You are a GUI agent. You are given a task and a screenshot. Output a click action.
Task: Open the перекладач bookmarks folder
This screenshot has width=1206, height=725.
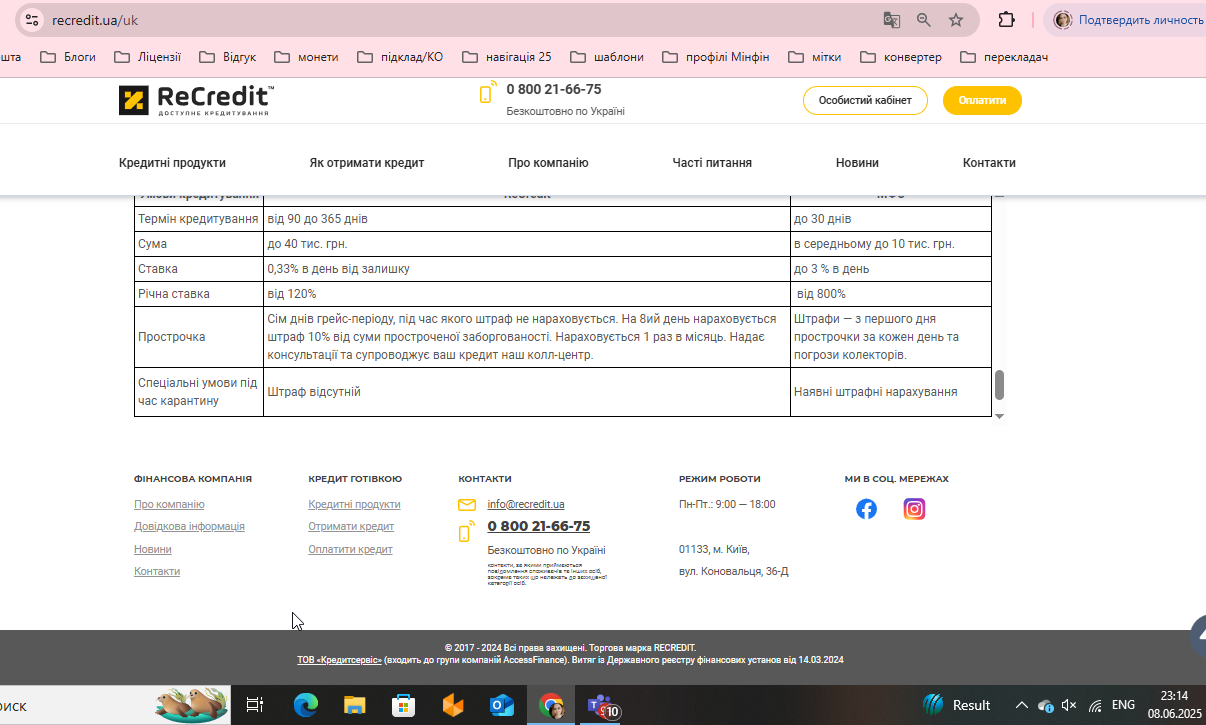(x=1004, y=57)
